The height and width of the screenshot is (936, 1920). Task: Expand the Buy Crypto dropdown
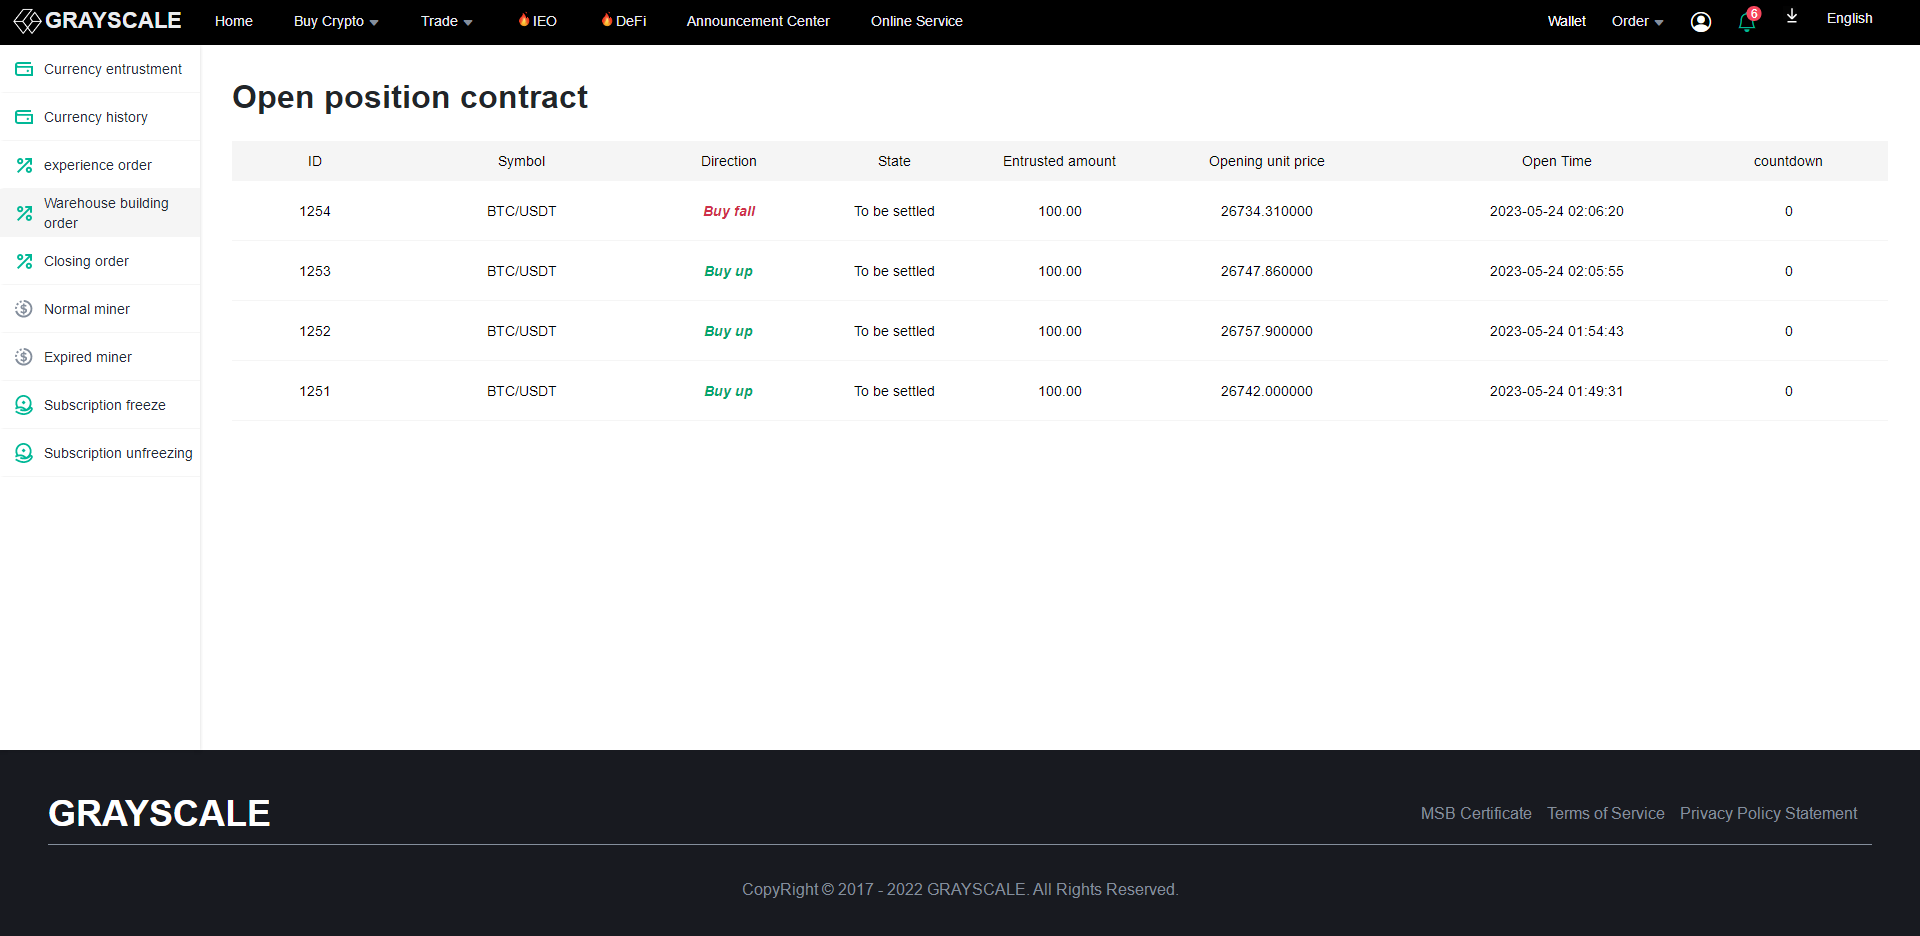[335, 21]
